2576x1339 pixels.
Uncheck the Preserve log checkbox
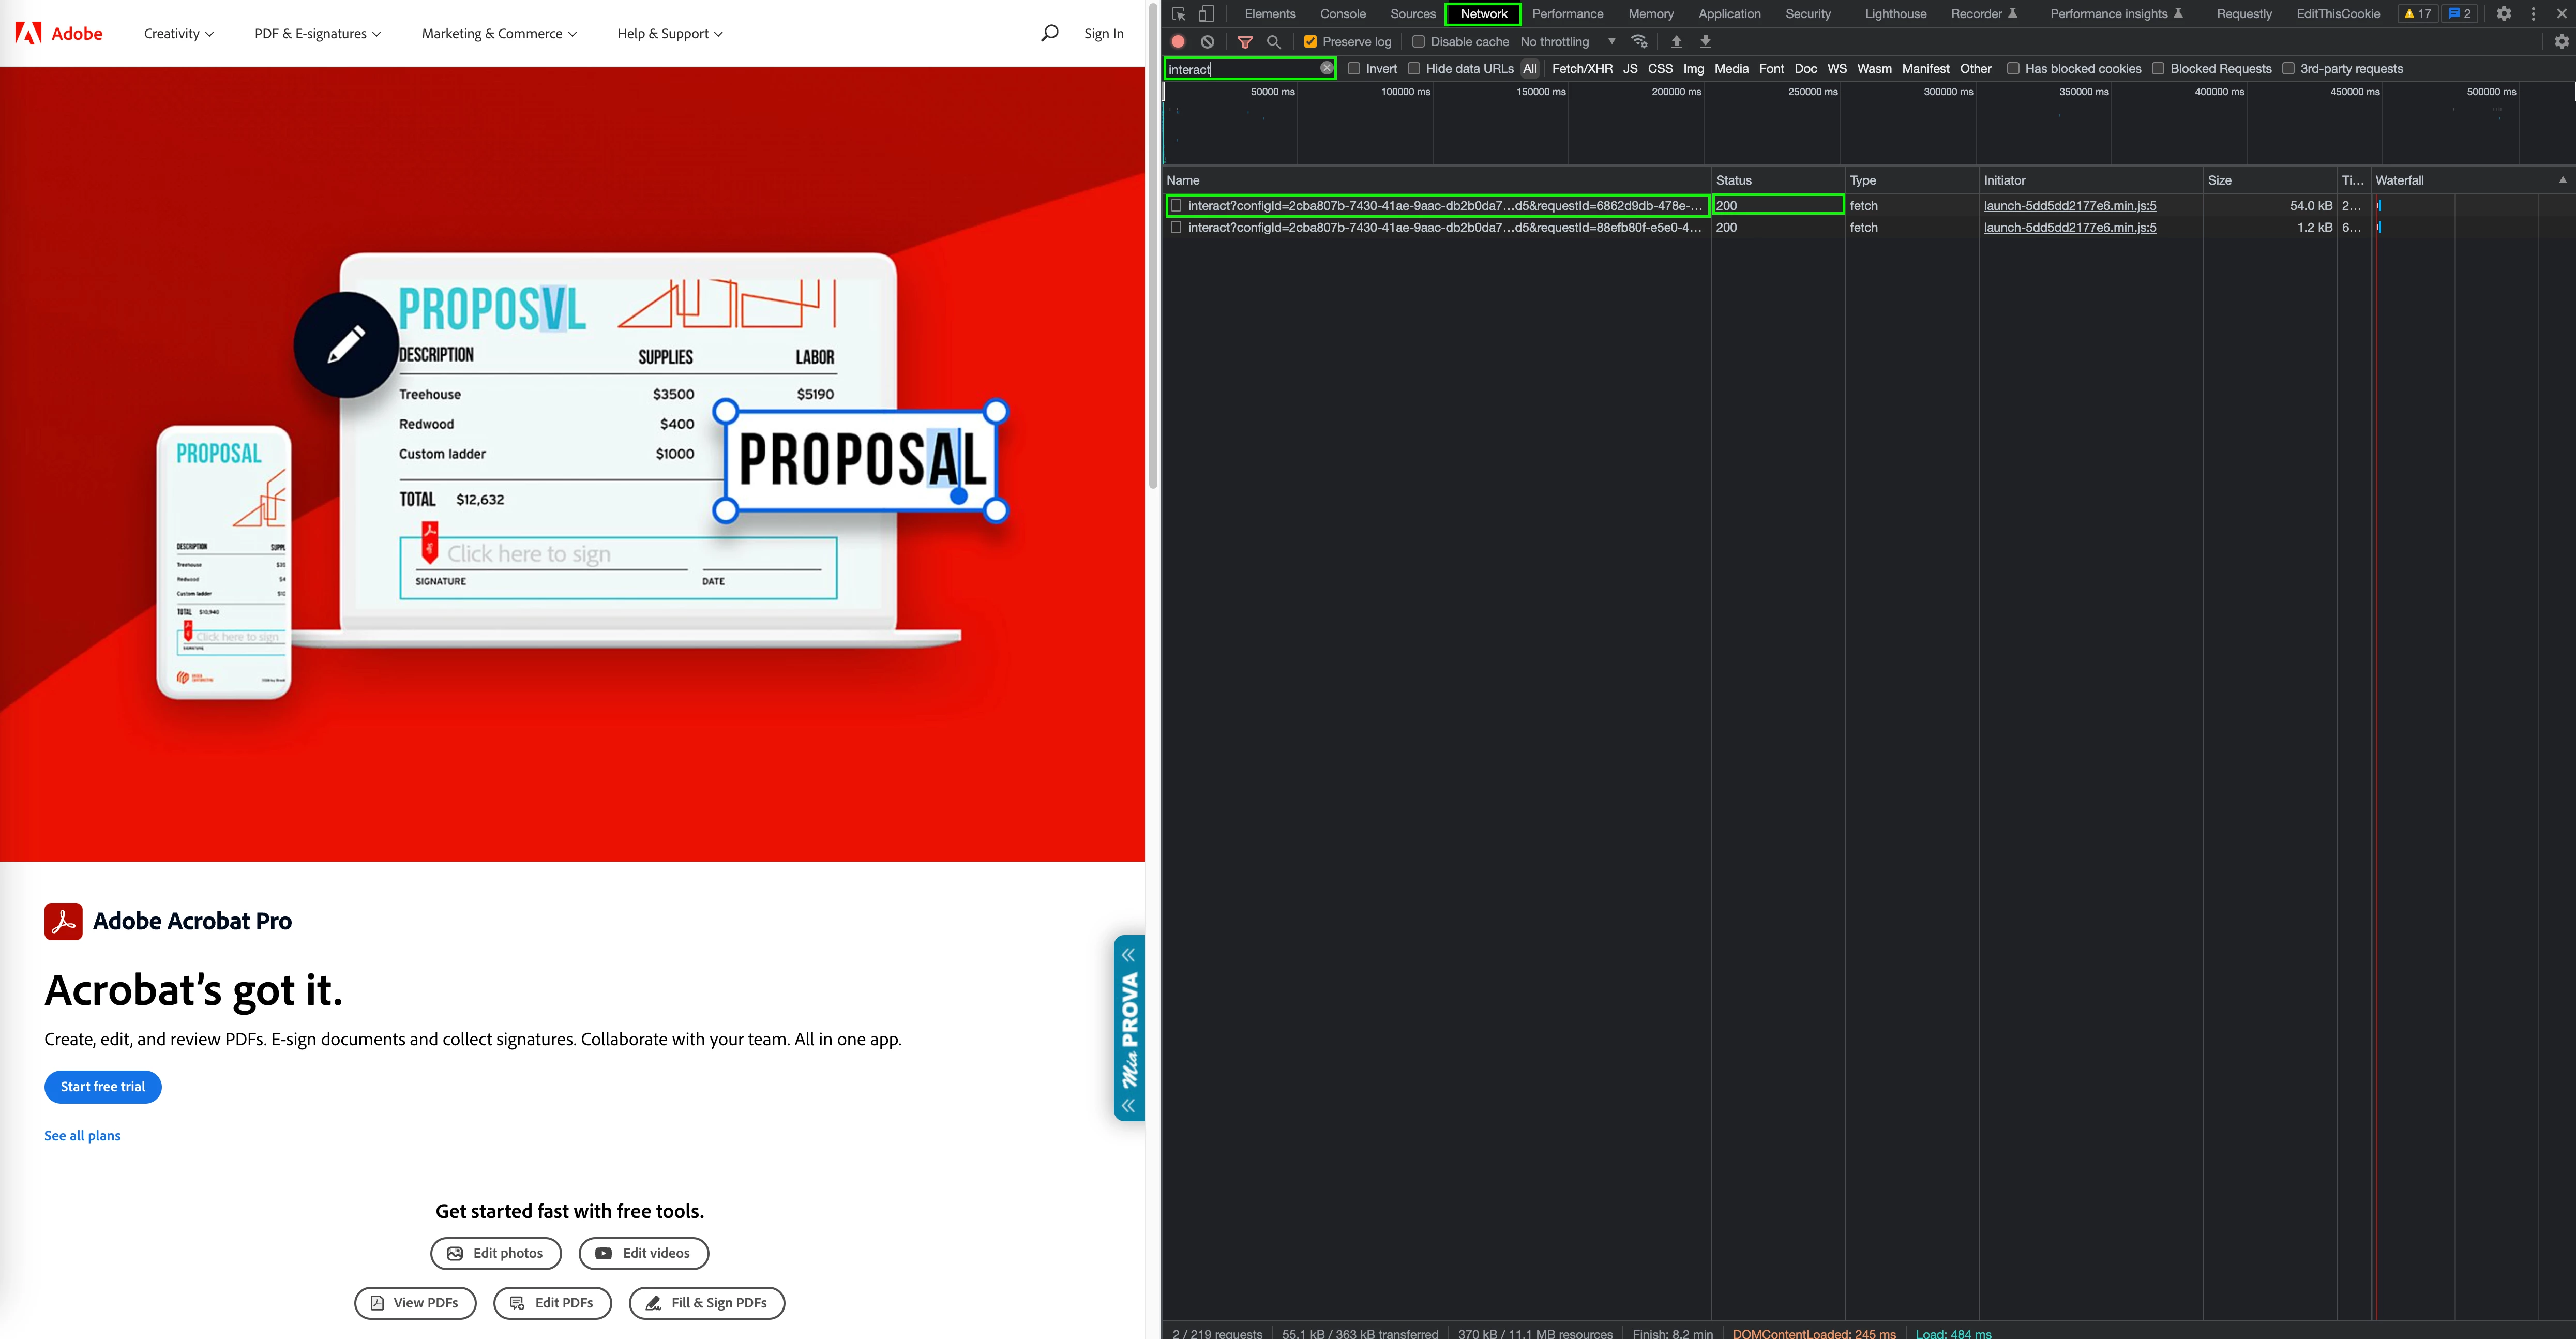1310,42
